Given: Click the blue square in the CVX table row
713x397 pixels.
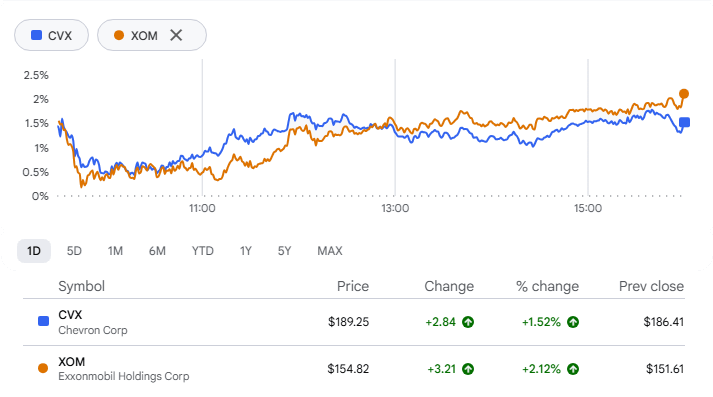Looking at the screenshot, I should pos(43,322).
